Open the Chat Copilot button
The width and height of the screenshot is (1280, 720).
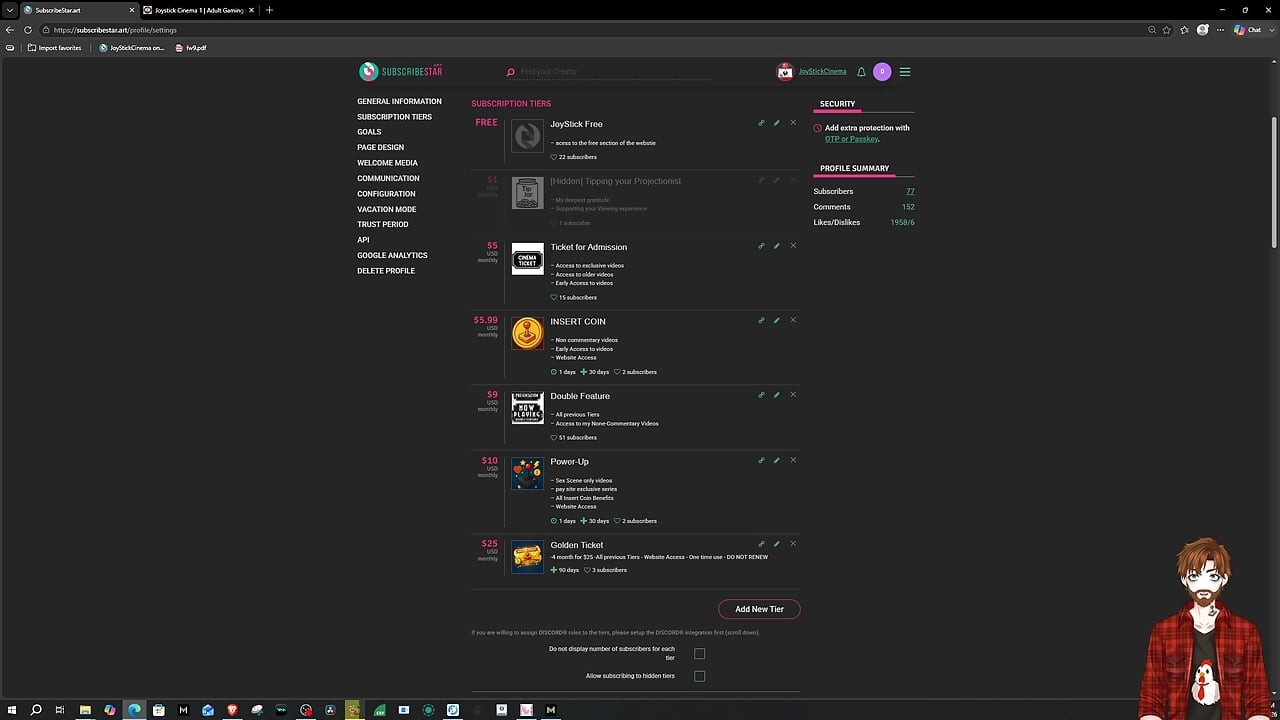click(x=1248, y=30)
